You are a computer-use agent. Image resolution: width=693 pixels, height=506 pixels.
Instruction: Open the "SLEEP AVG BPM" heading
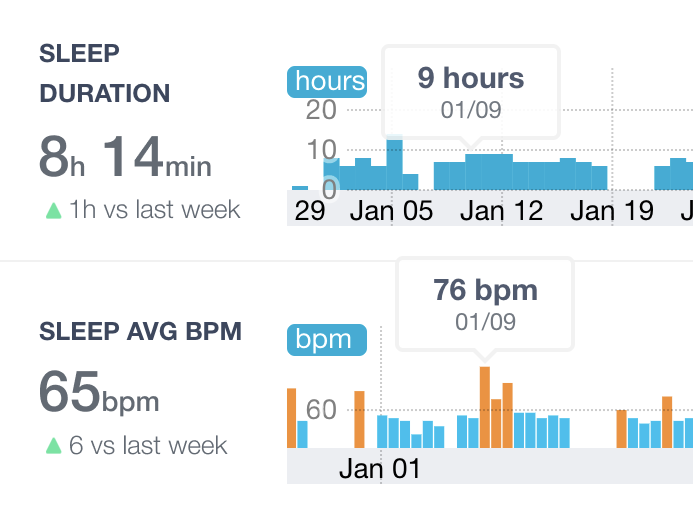point(140,331)
